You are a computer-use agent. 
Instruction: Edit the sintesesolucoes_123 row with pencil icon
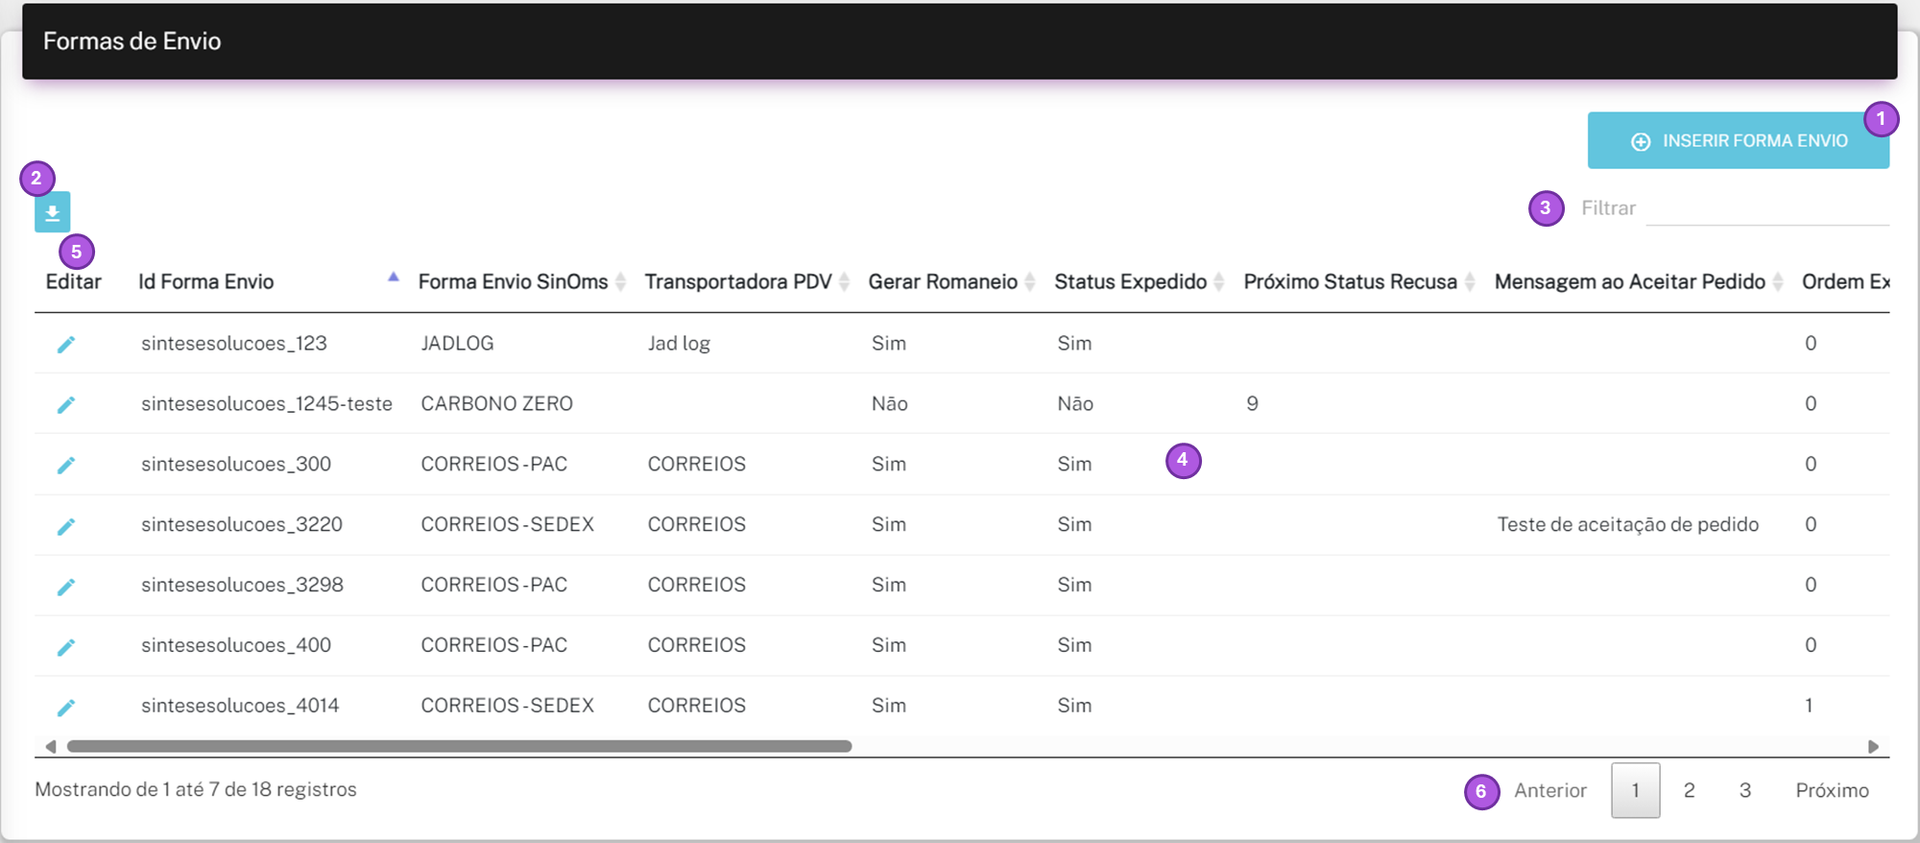pyautogui.click(x=66, y=344)
